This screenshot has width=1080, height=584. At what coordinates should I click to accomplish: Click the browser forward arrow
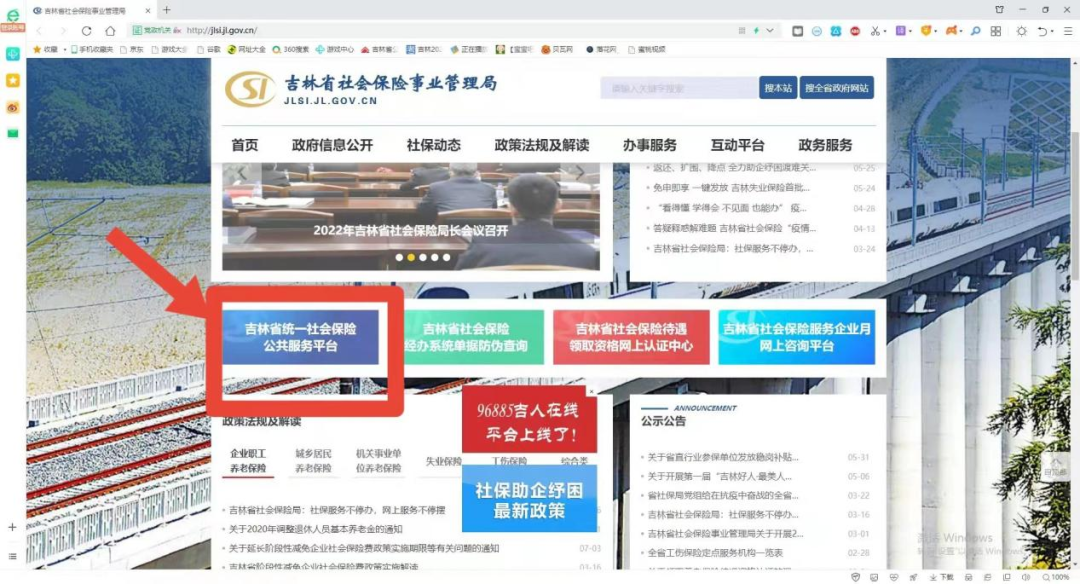pos(63,30)
